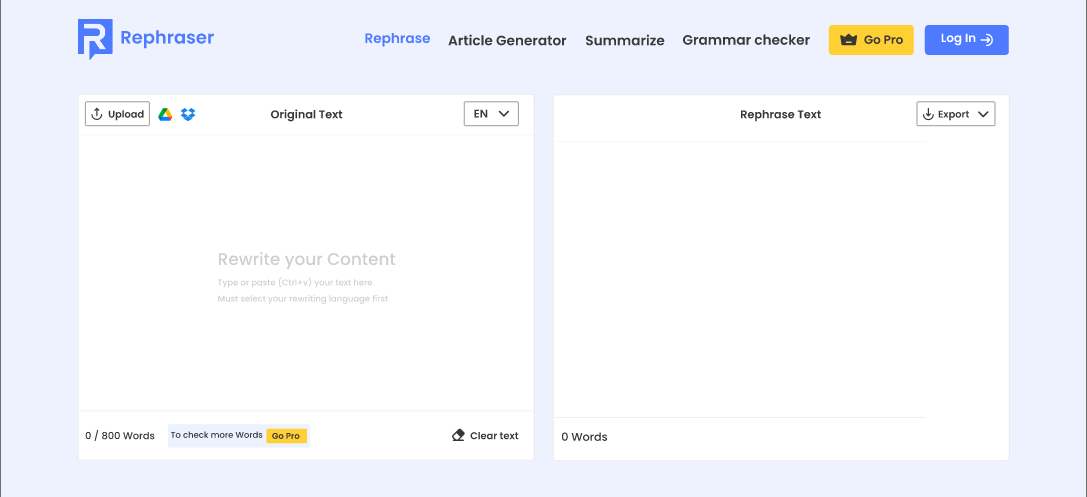Open the EN language dropdown
The height and width of the screenshot is (497, 1087).
[x=491, y=114]
